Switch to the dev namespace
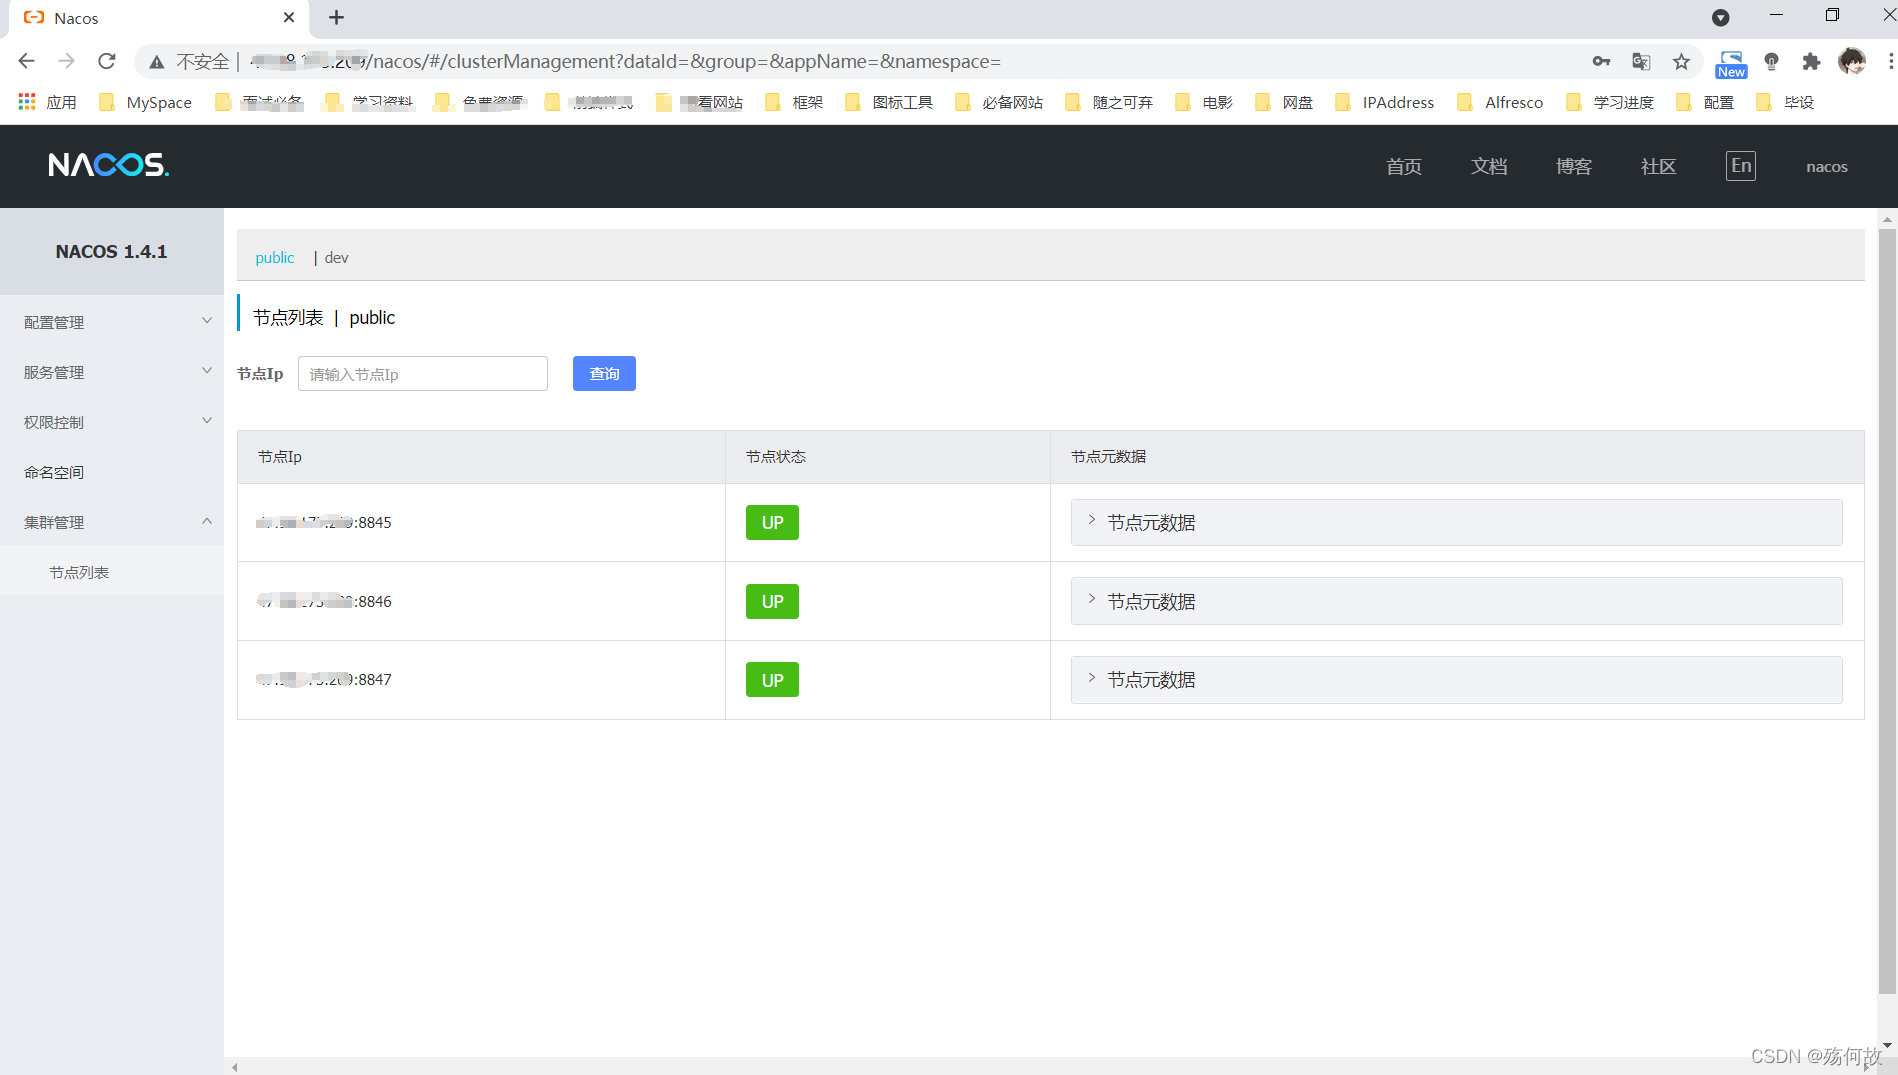1898x1075 pixels. pos(337,257)
